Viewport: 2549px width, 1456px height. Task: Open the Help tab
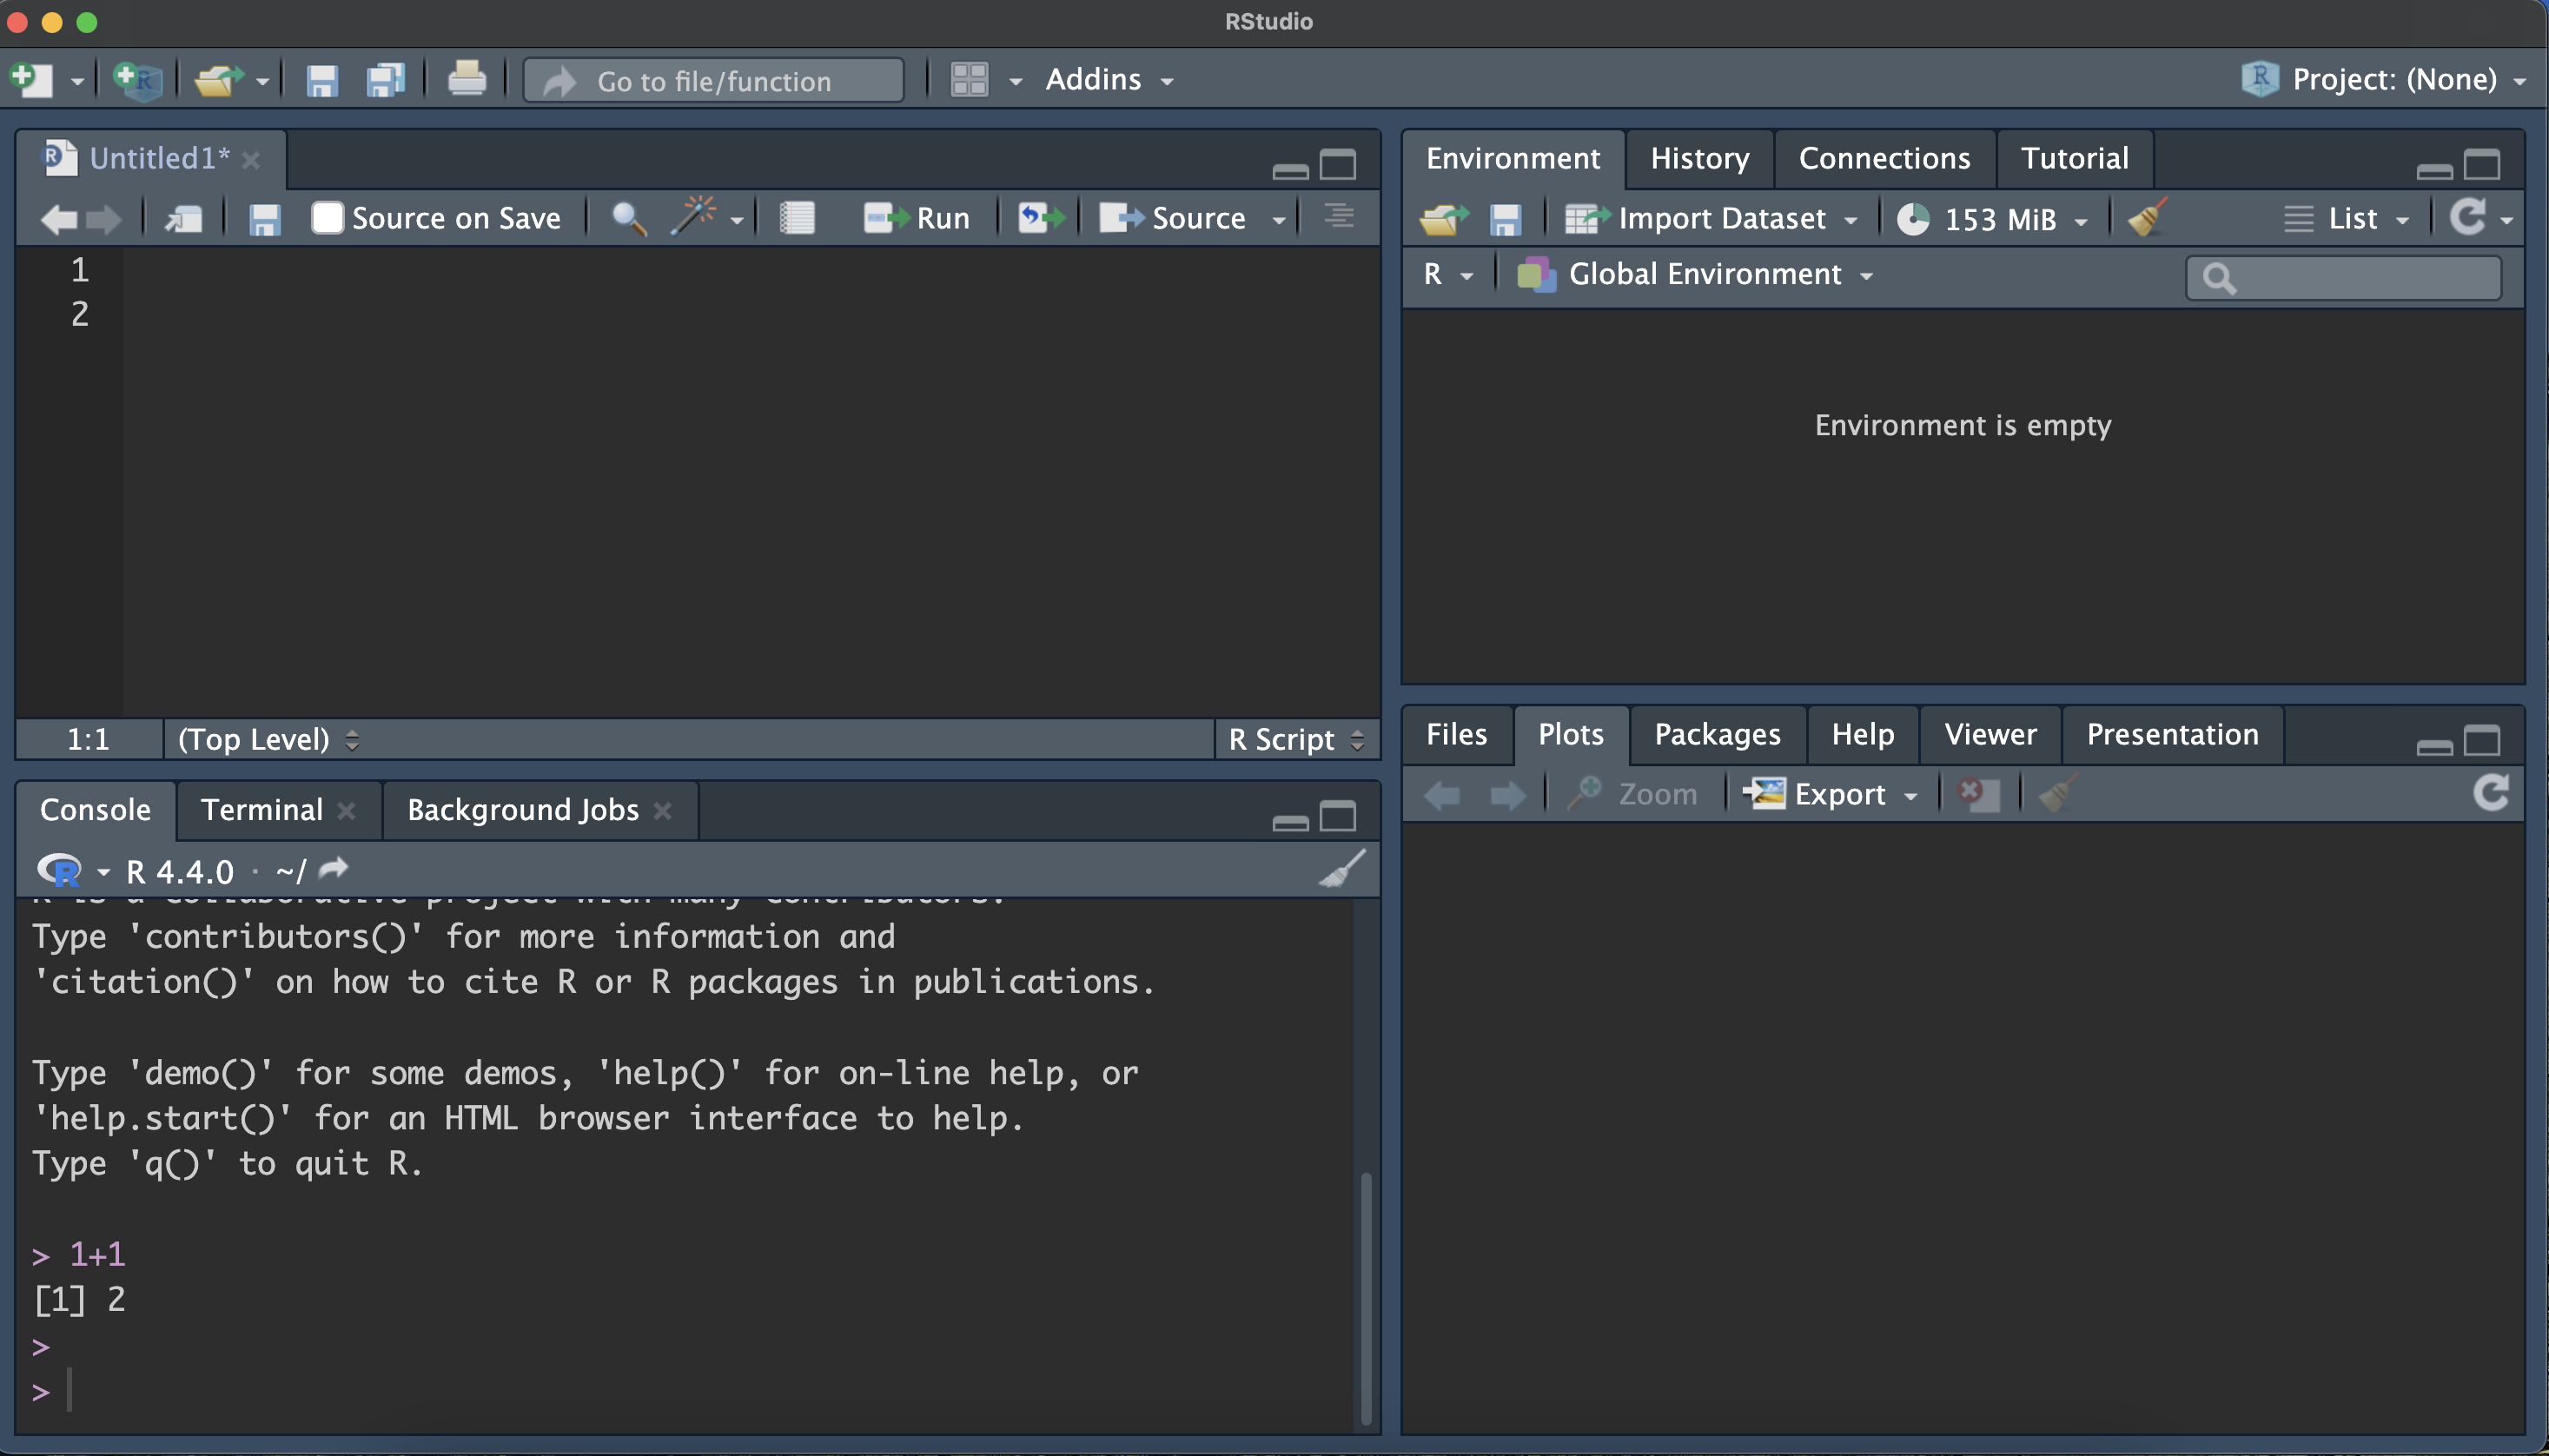click(1862, 734)
